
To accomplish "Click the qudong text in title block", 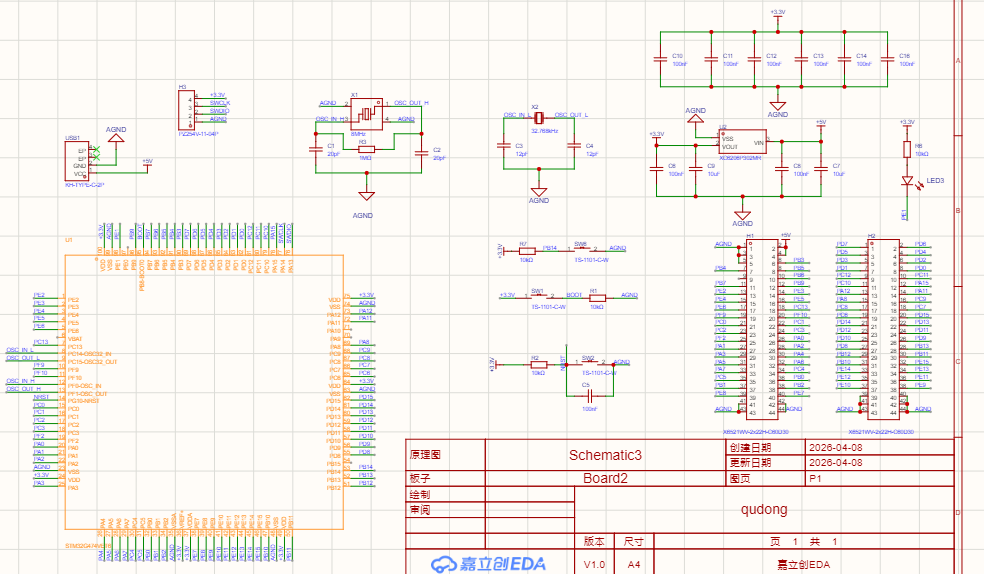I will 764,509.
